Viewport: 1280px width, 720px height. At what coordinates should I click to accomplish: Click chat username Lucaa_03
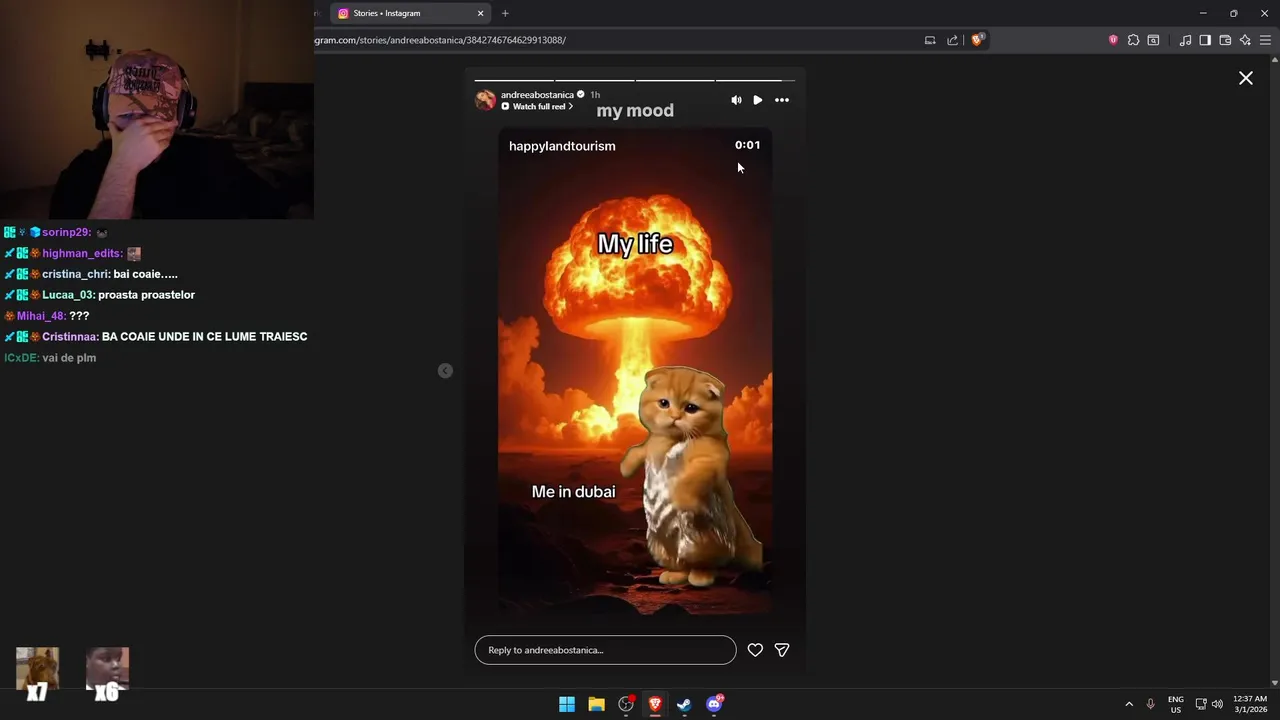click(x=68, y=295)
